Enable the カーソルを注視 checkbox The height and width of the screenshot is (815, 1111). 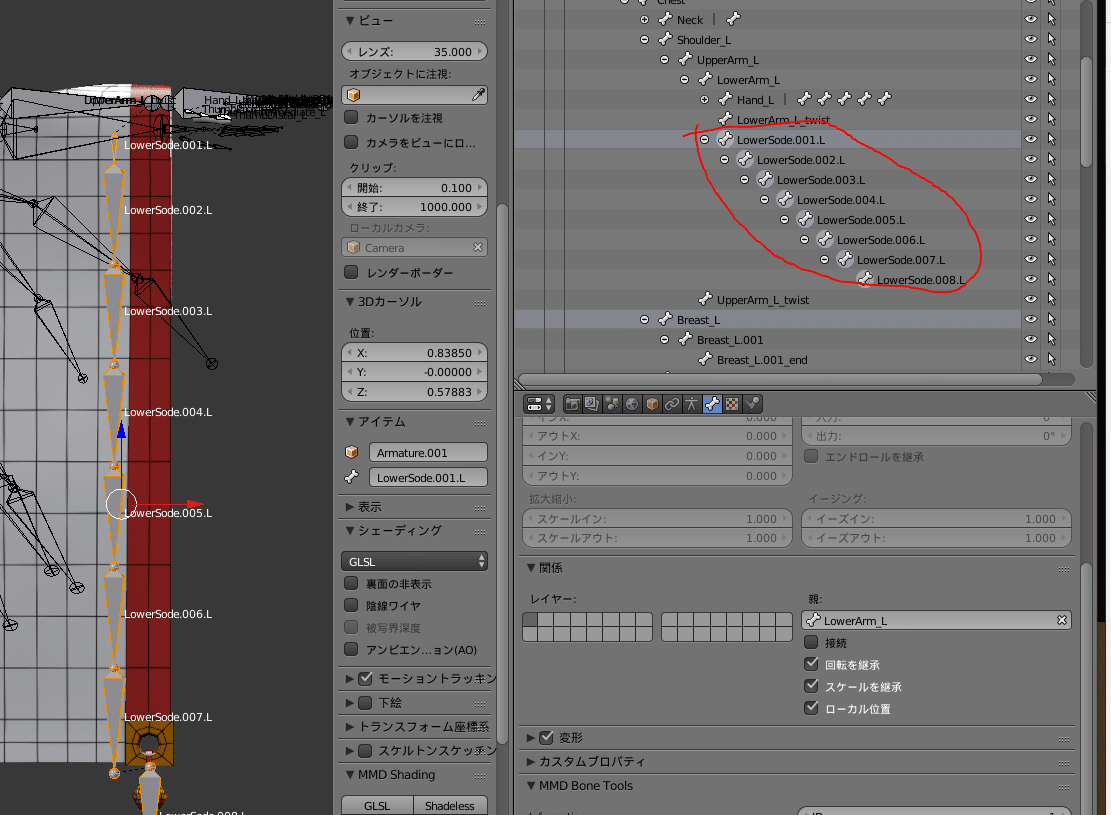point(351,117)
